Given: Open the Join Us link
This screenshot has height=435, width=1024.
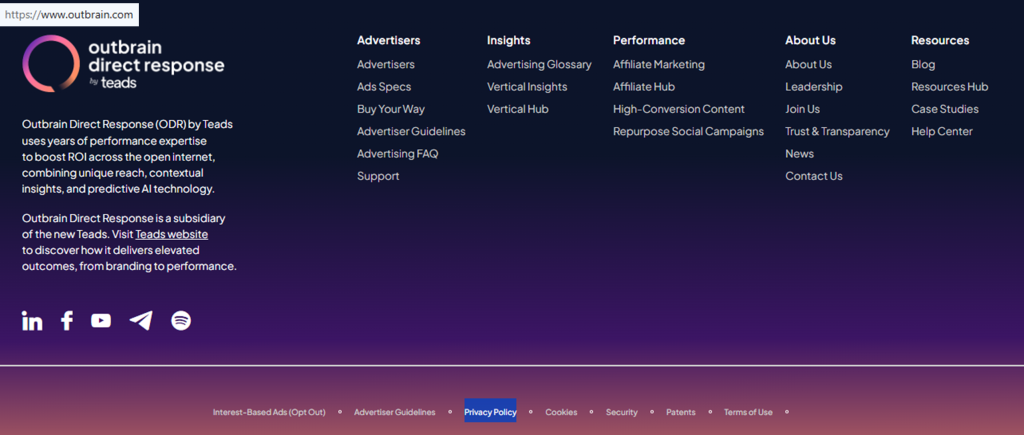Looking at the screenshot, I should click(803, 109).
